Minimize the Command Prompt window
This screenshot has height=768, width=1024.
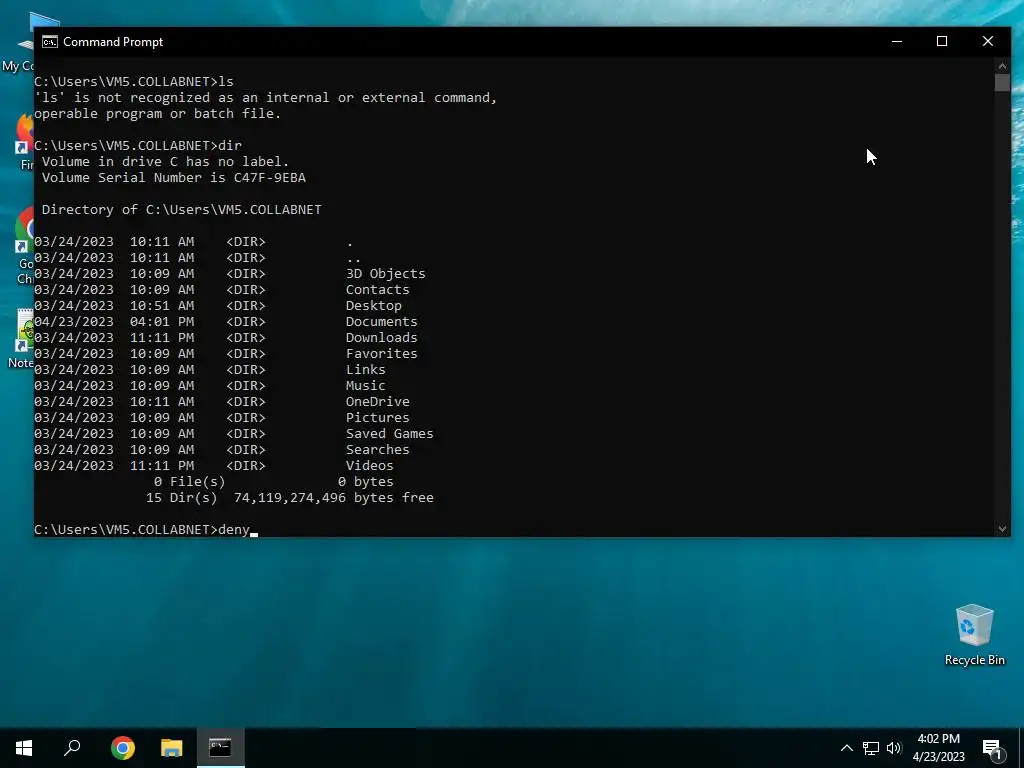[897, 41]
